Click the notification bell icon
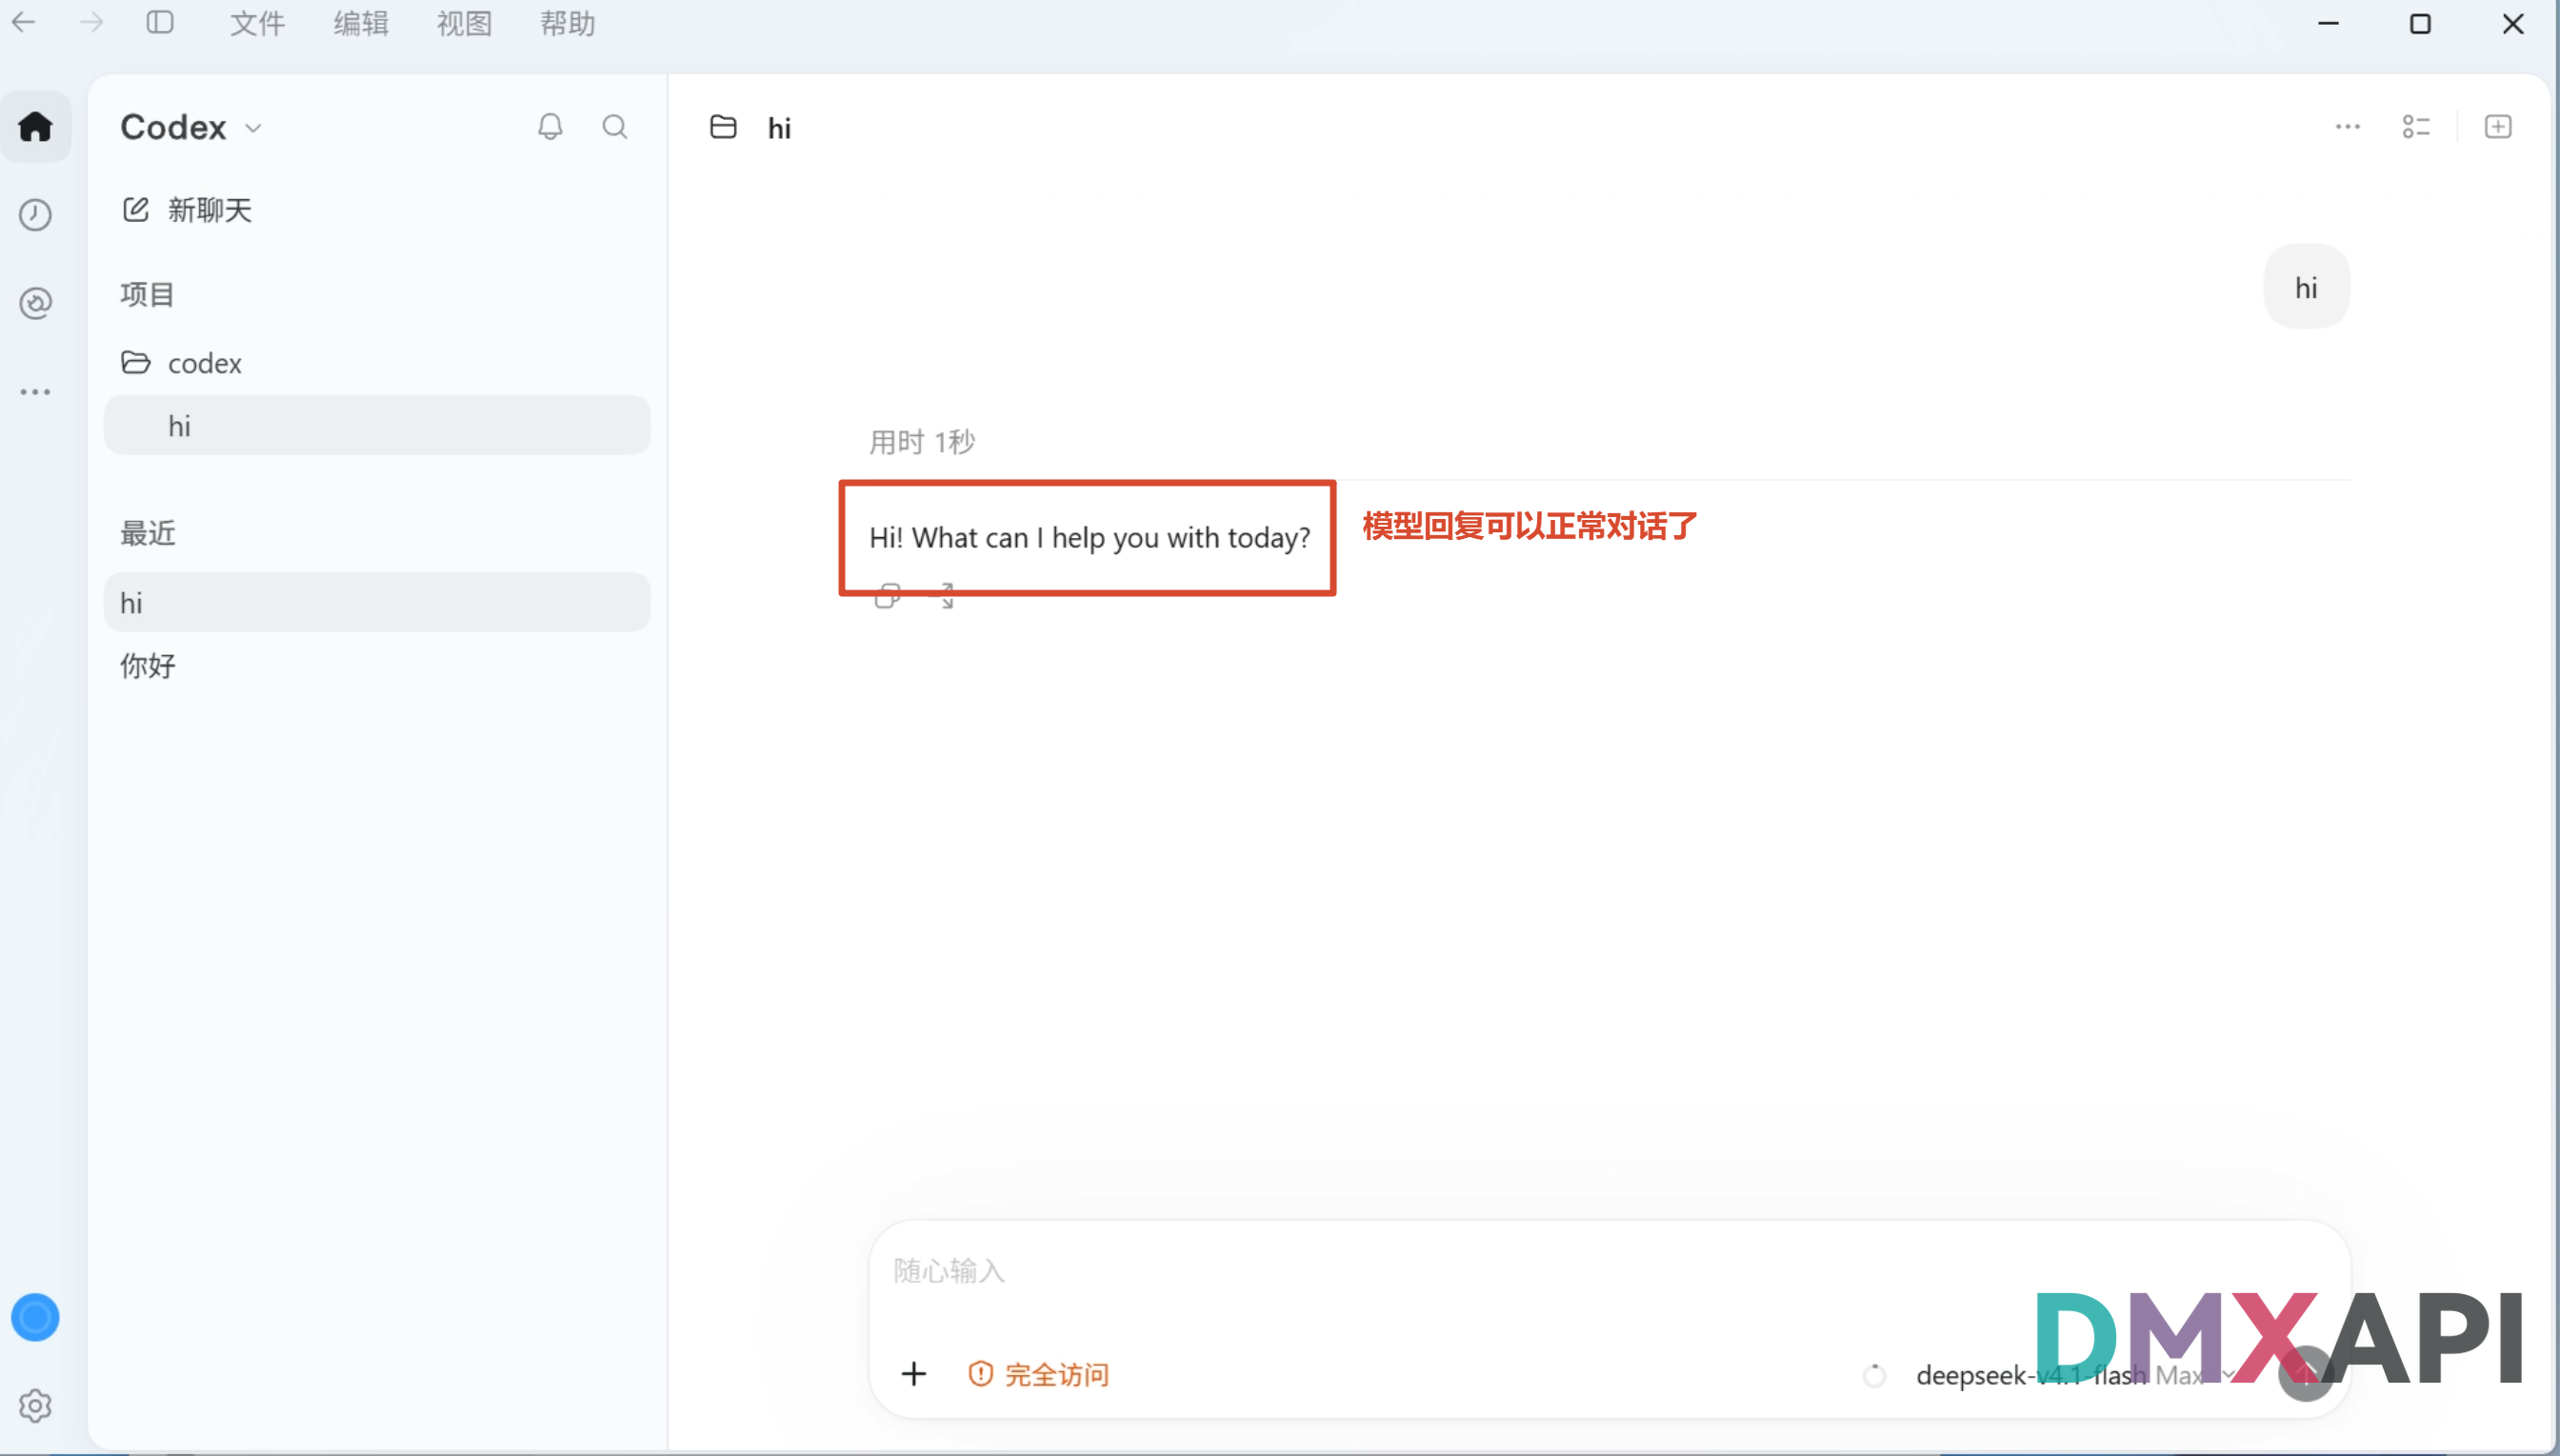The height and width of the screenshot is (1456, 2560). [x=550, y=127]
